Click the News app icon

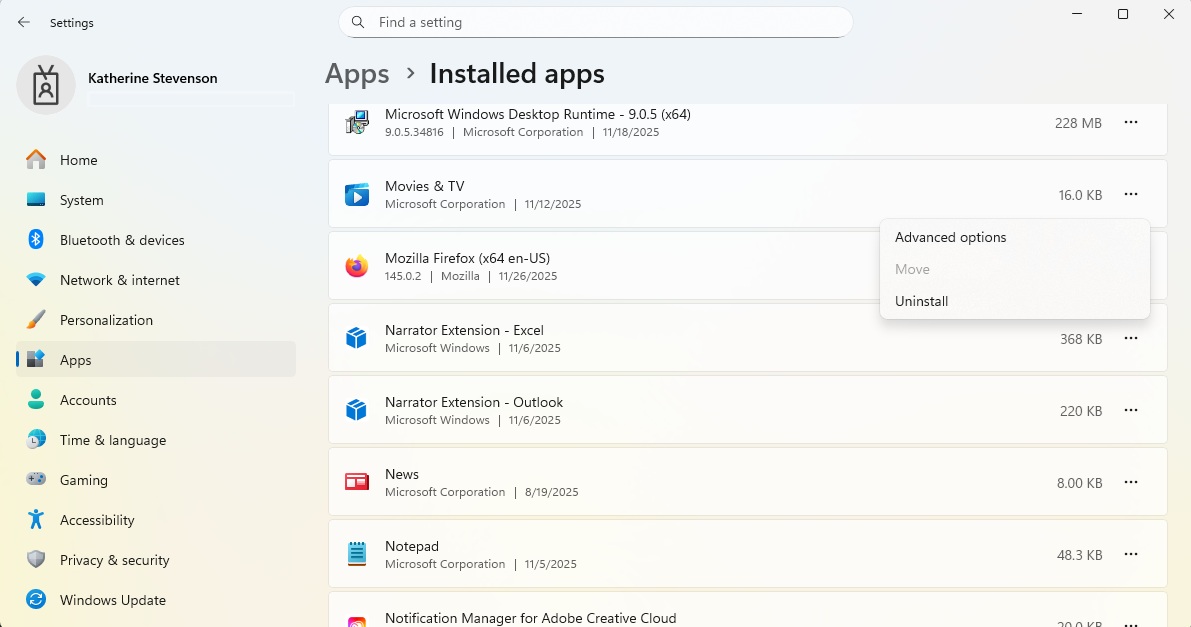pos(357,482)
